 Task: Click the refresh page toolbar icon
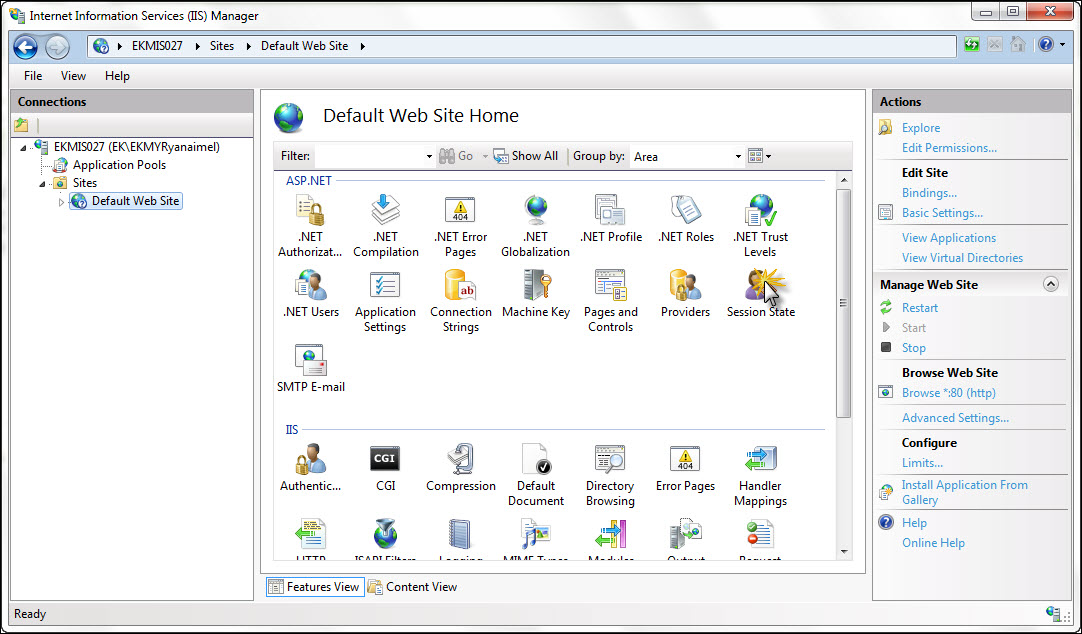[x=972, y=45]
